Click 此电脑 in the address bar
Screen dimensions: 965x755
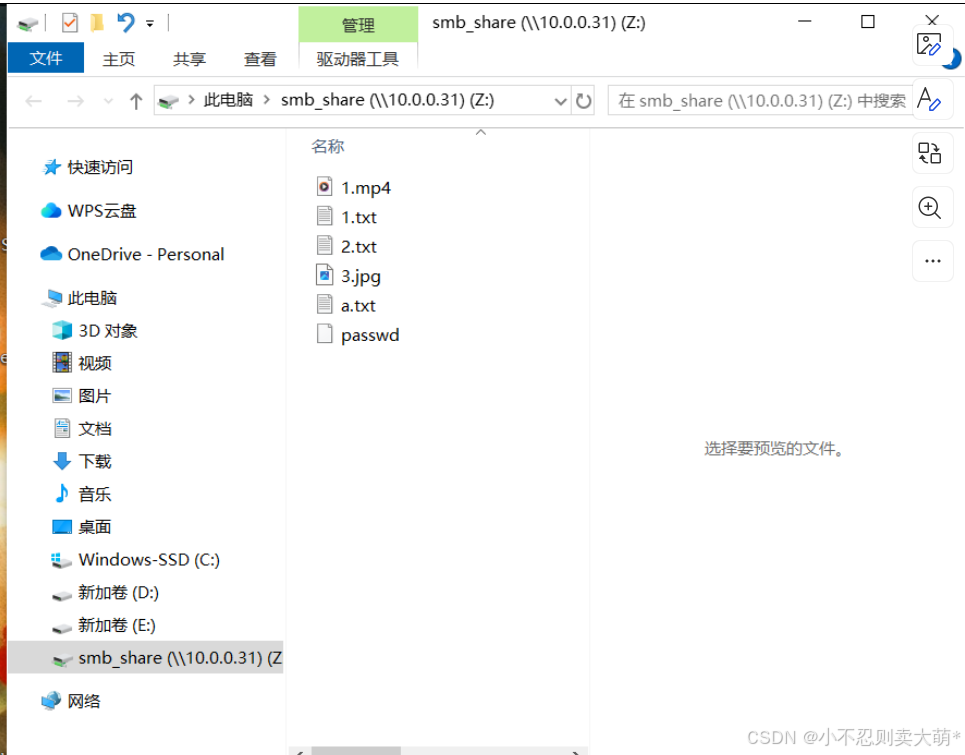(x=228, y=100)
